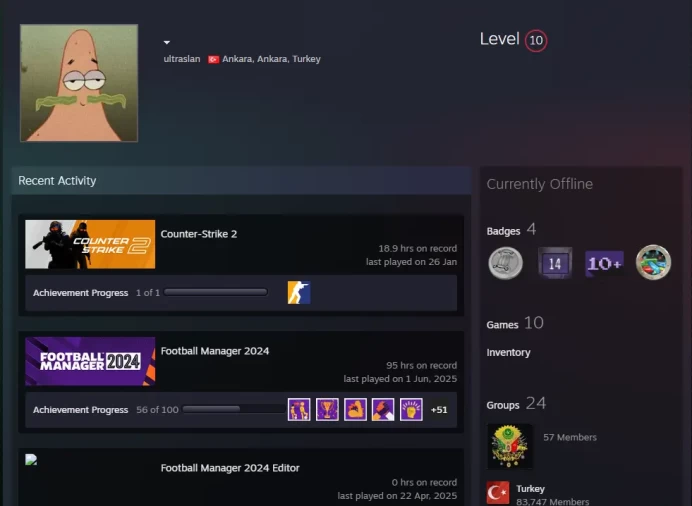Open Achievement Progress for Football Manager 2024

tap(80, 410)
